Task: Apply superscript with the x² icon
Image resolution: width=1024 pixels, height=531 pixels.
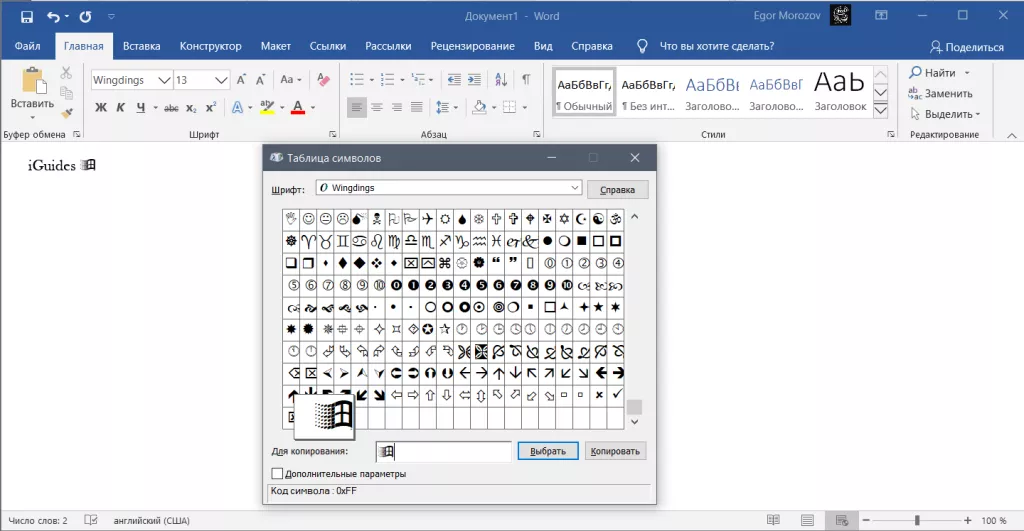Action: (211, 108)
